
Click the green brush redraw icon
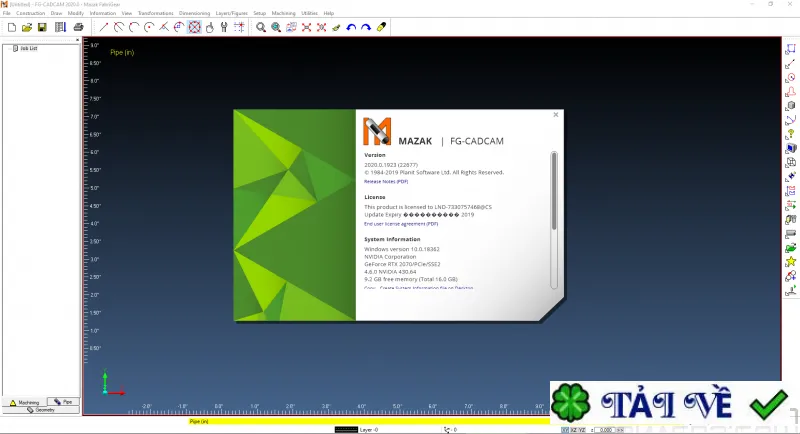[336, 28]
